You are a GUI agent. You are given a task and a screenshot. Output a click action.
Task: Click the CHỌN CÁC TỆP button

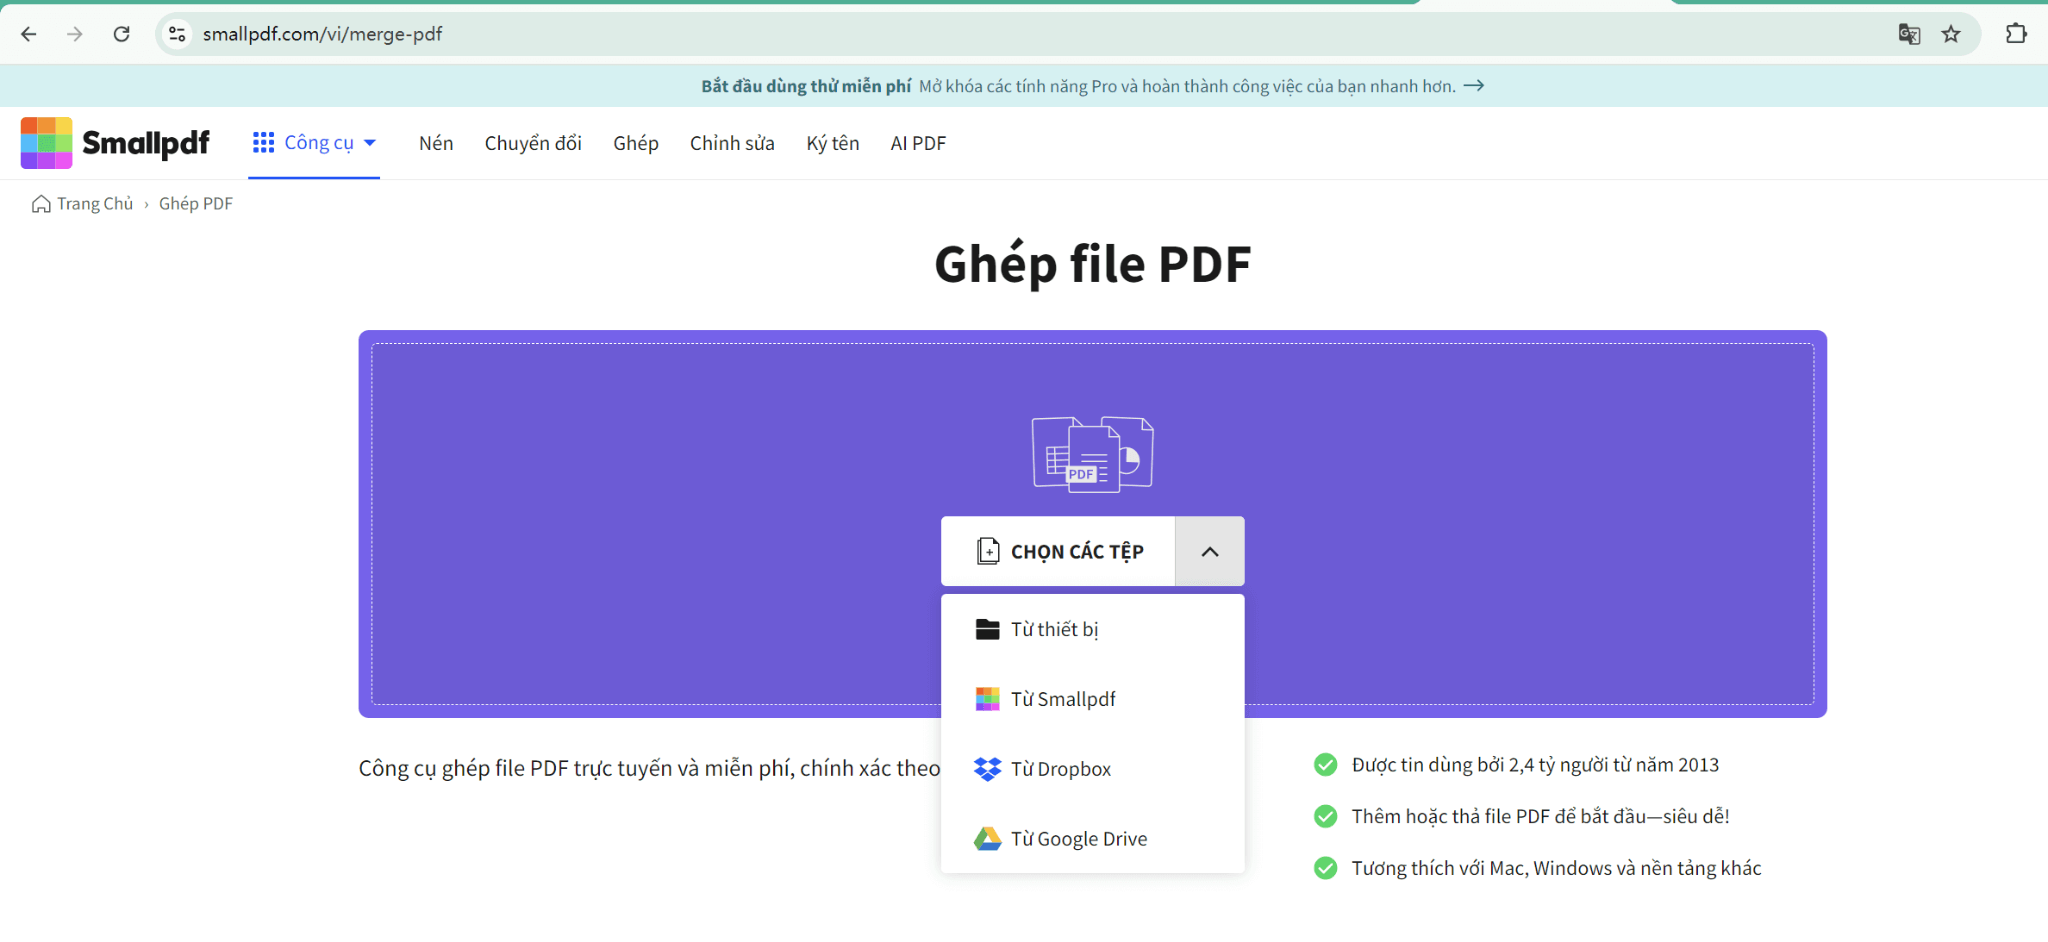point(1058,551)
